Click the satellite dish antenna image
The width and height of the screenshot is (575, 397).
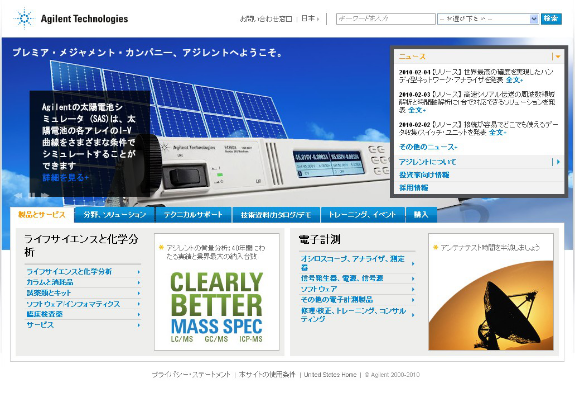[491, 304]
